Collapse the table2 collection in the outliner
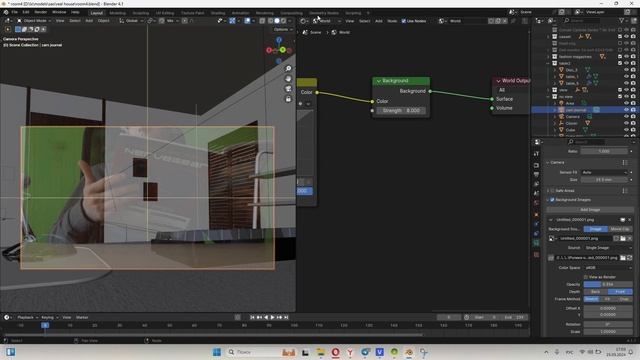This screenshot has height=360, width=640. tap(548, 63)
